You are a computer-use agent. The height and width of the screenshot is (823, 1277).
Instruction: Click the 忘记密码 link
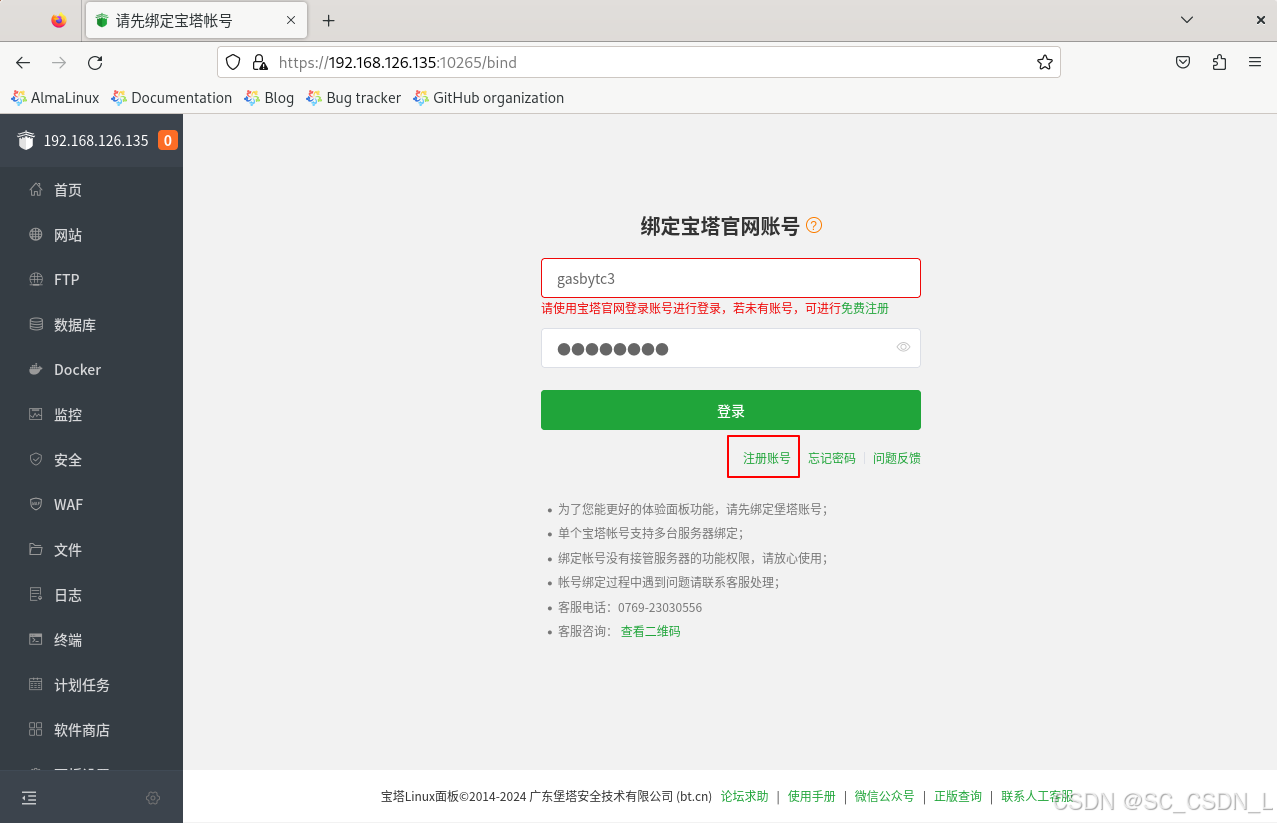coord(832,458)
